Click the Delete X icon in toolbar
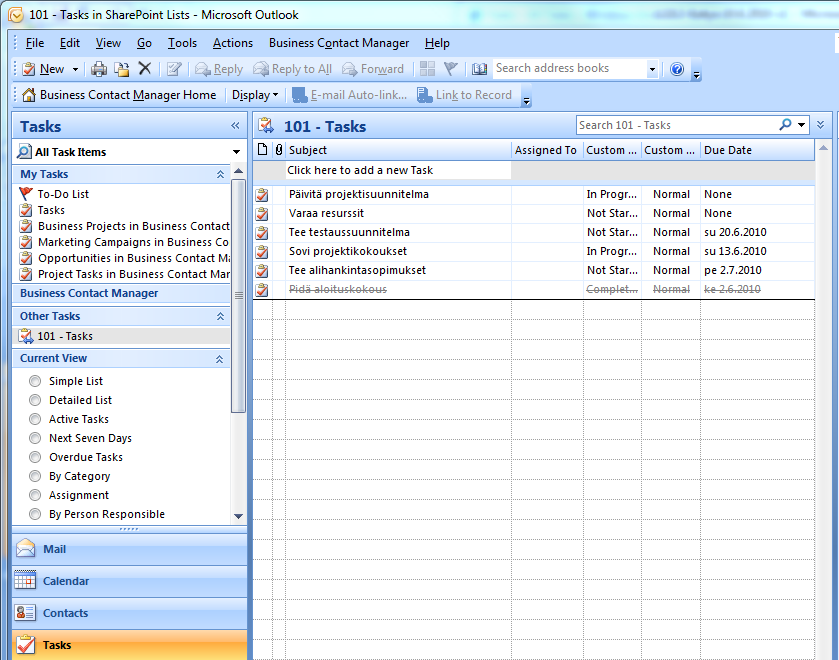This screenshot has width=839, height=660. 144,69
